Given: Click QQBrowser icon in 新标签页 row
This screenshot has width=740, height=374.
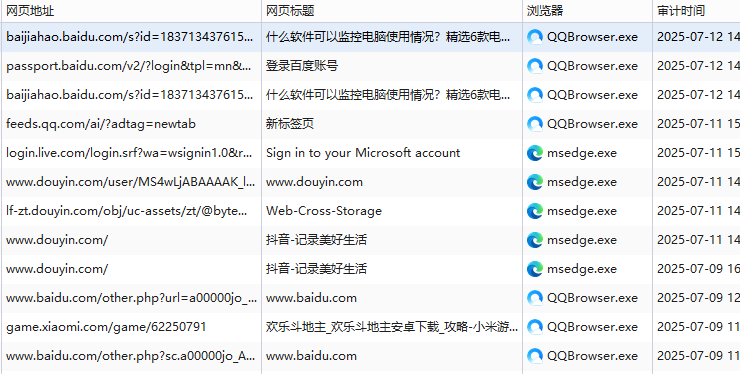Looking at the screenshot, I should 535,124.
